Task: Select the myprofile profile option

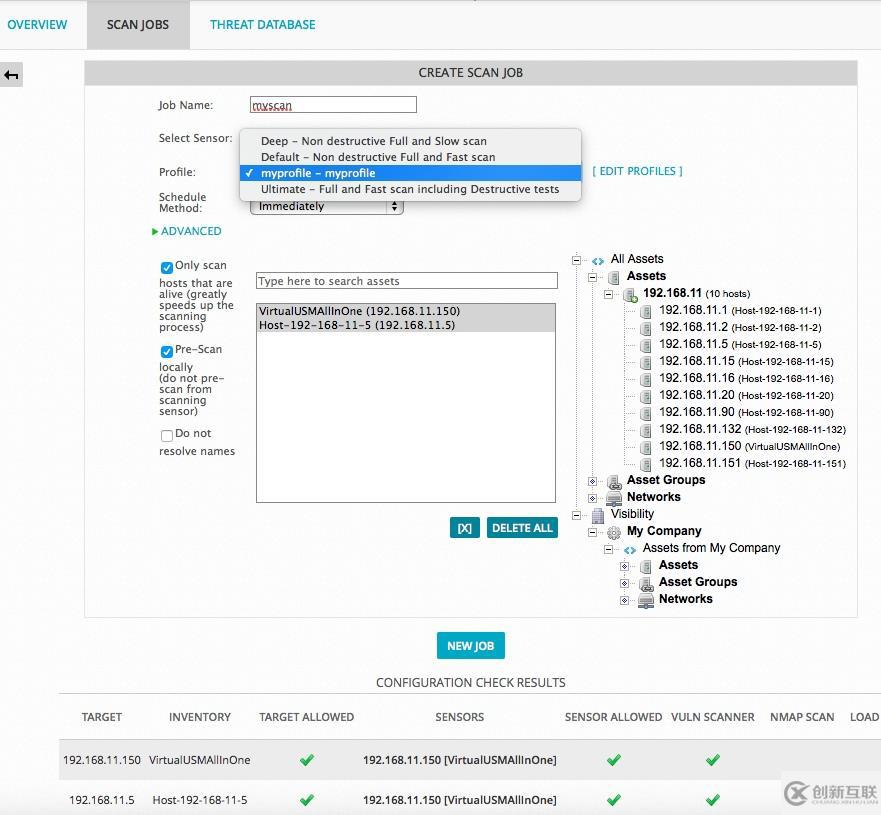Action: click(x=410, y=173)
